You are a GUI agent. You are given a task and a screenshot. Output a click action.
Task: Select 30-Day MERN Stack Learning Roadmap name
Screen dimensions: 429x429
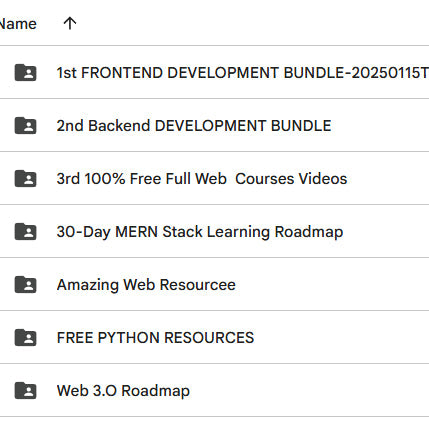(200, 232)
